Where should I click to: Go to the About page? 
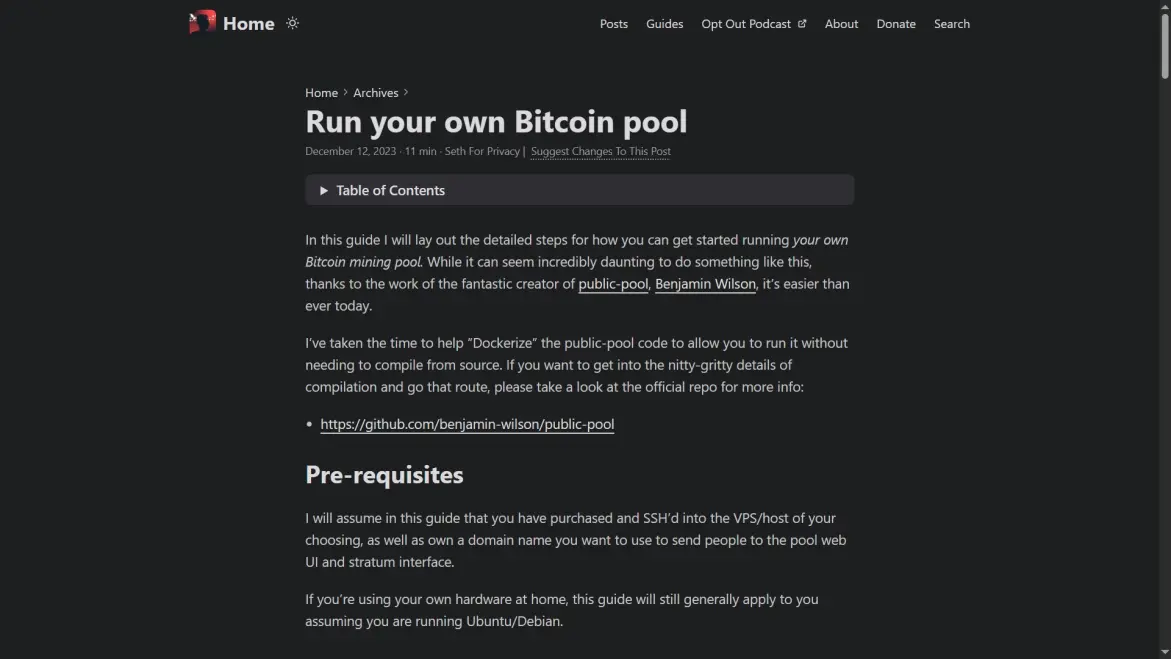pos(841,24)
